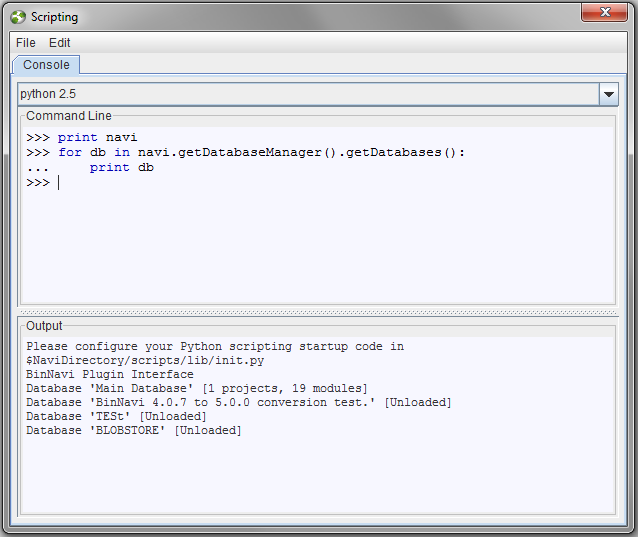
Task: Click '$NaviDirectory/scripts/lib/init.py' output line
Action: pyautogui.click(x=145, y=361)
